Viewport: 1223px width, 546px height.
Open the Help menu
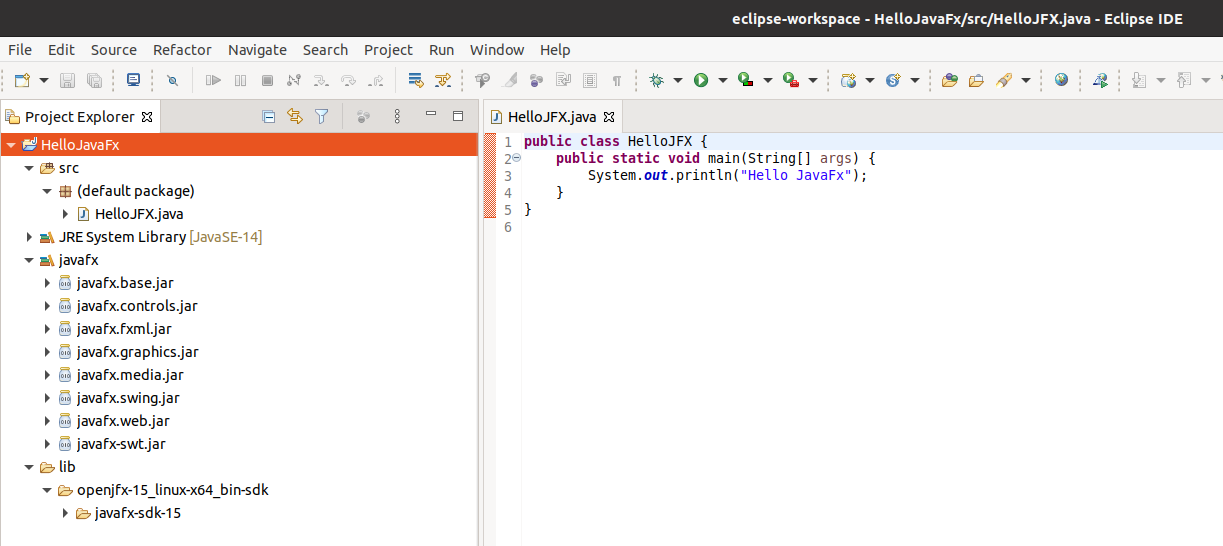(x=555, y=50)
